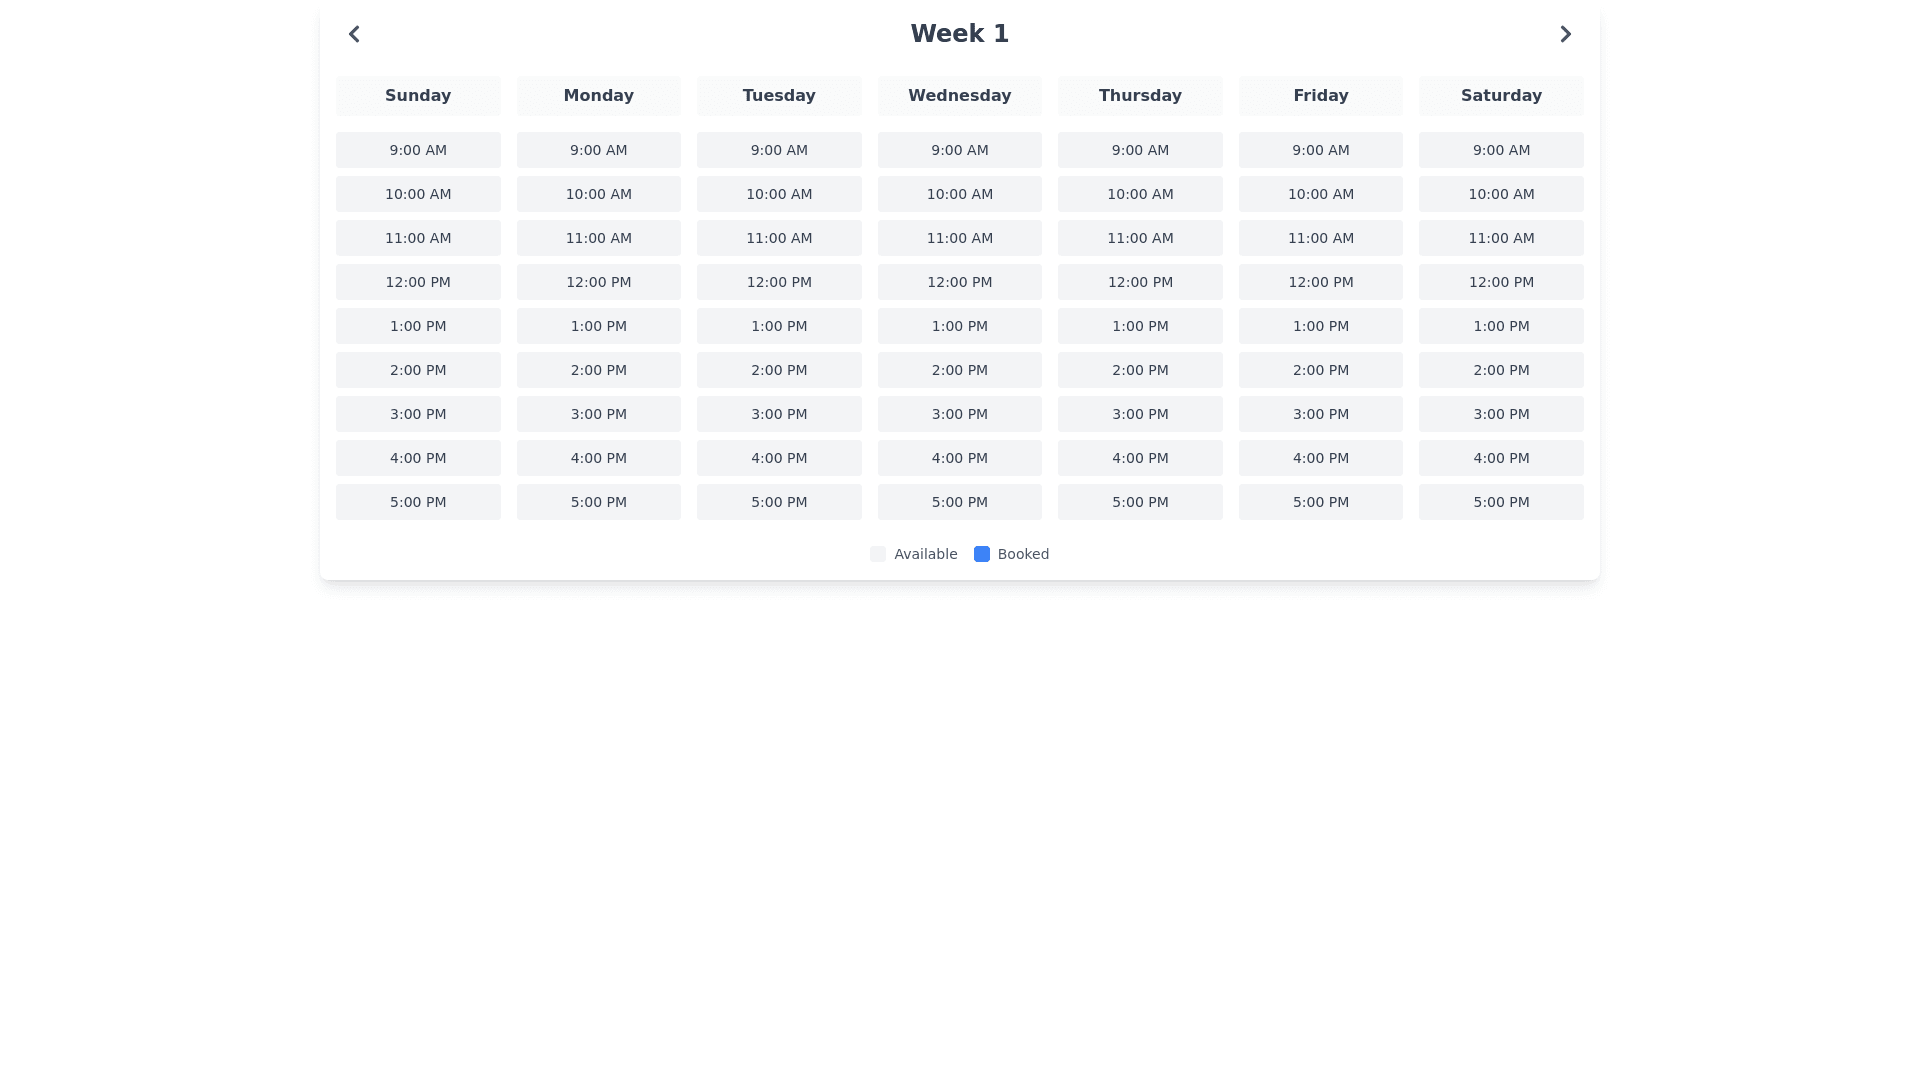Reserve Wednesday 9:00 AM slot

pos(959,150)
